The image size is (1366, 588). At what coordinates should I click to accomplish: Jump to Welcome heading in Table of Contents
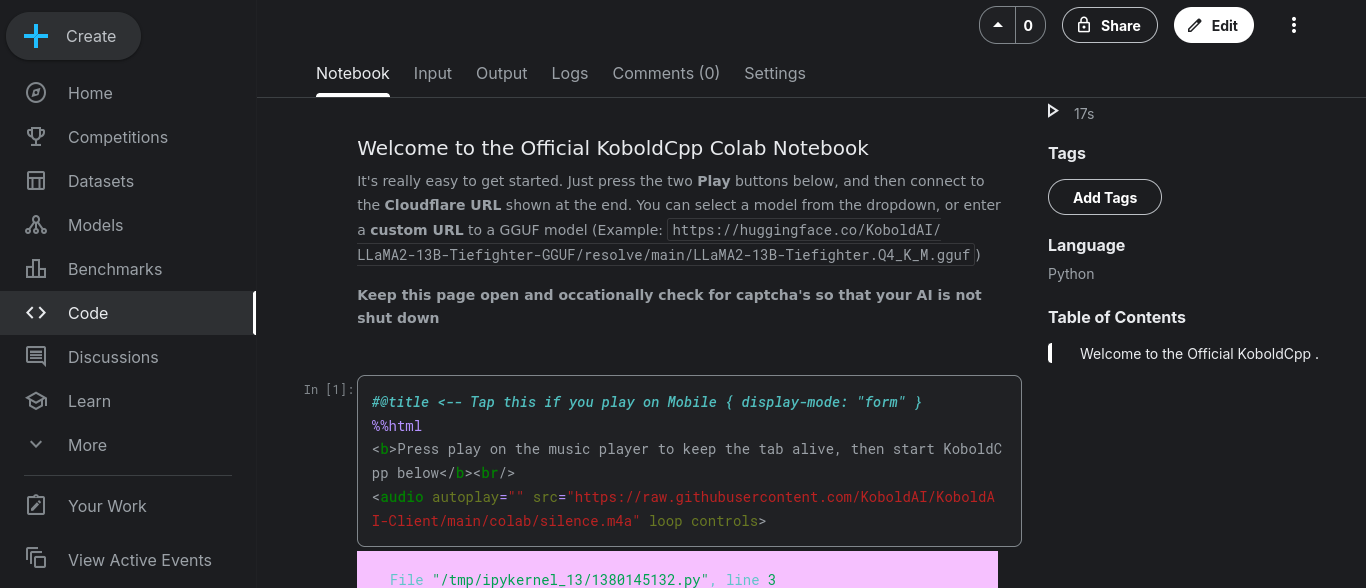tap(1199, 353)
